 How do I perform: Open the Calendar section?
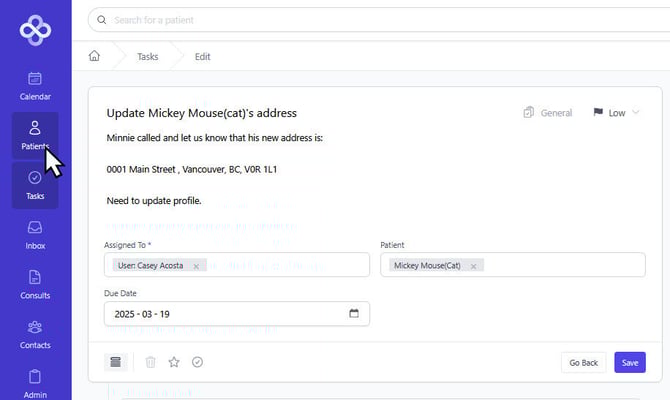[35, 86]
